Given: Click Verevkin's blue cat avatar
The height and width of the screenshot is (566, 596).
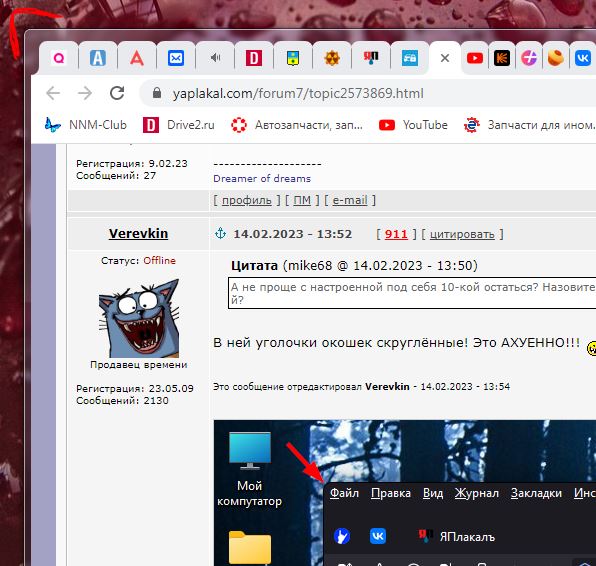Looking at the screenshot, I should [x=139, y=318].
